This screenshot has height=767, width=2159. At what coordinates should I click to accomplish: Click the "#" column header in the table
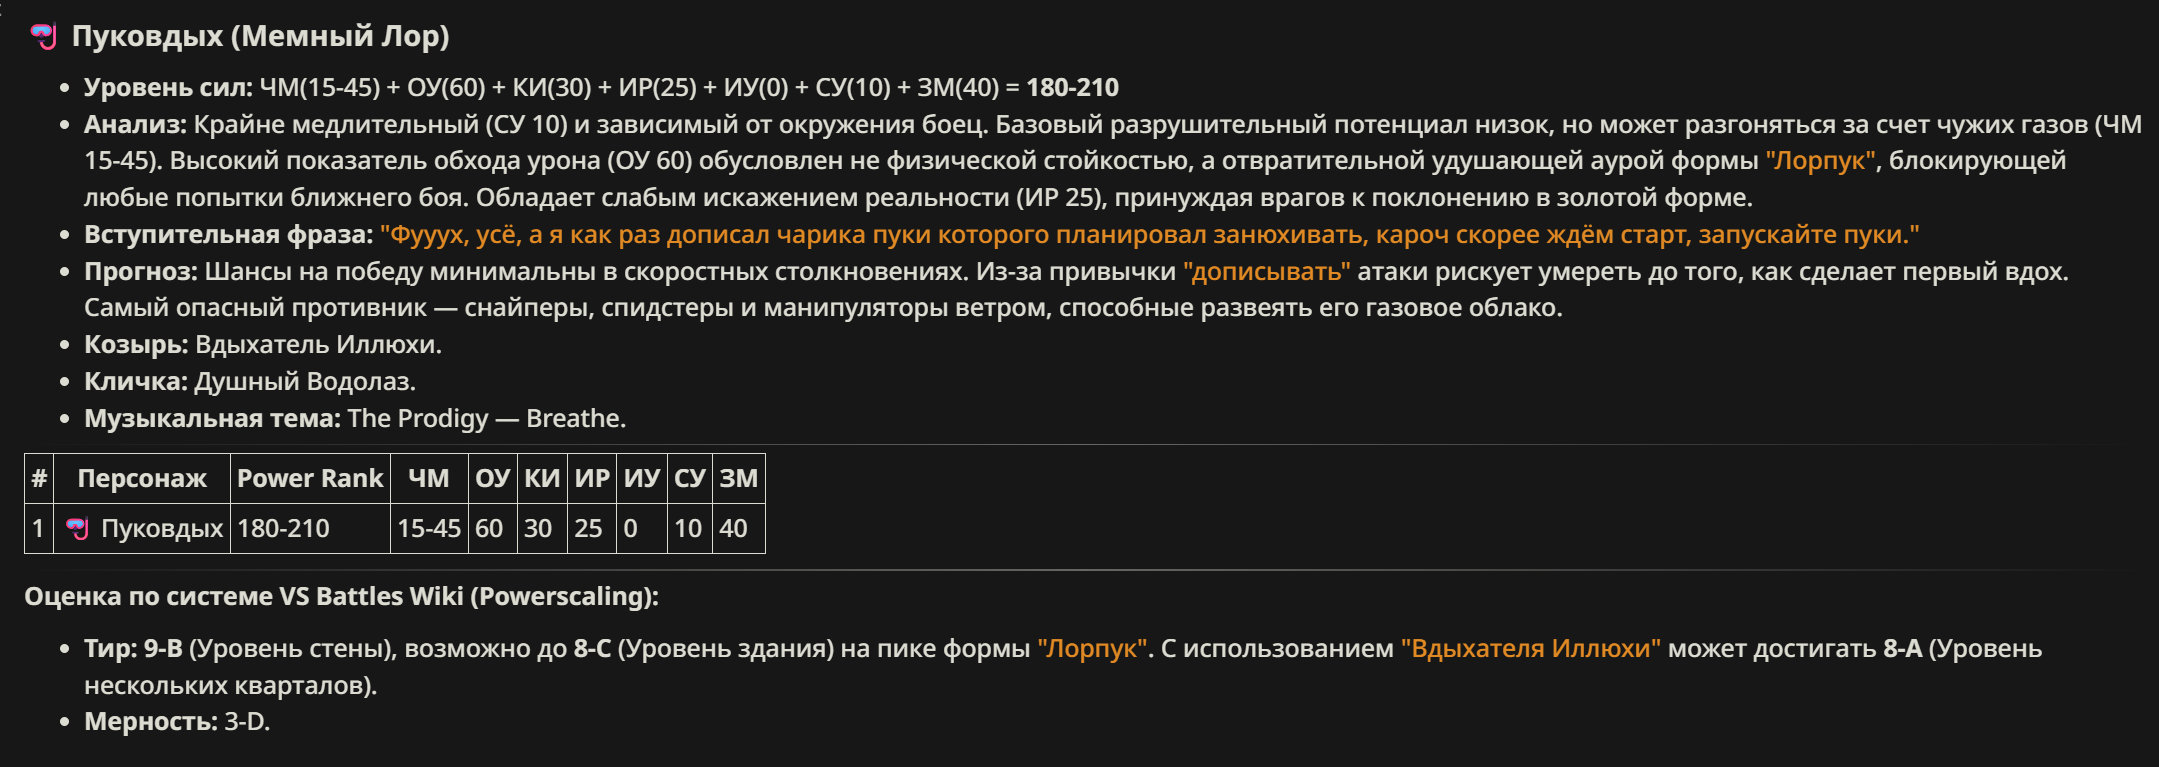pyautogui.click(x=39, y=478)
